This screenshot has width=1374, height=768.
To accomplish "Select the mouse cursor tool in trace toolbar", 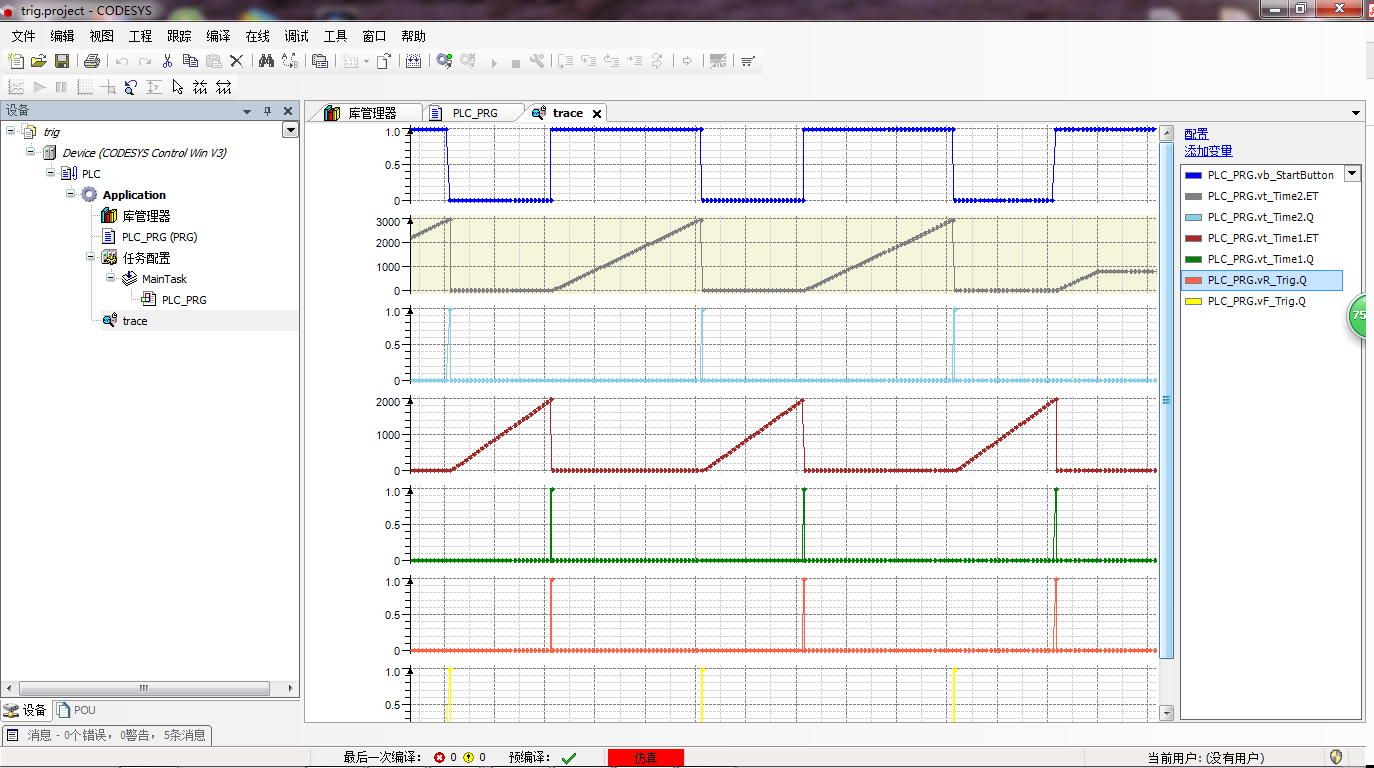I will [178, 87].
